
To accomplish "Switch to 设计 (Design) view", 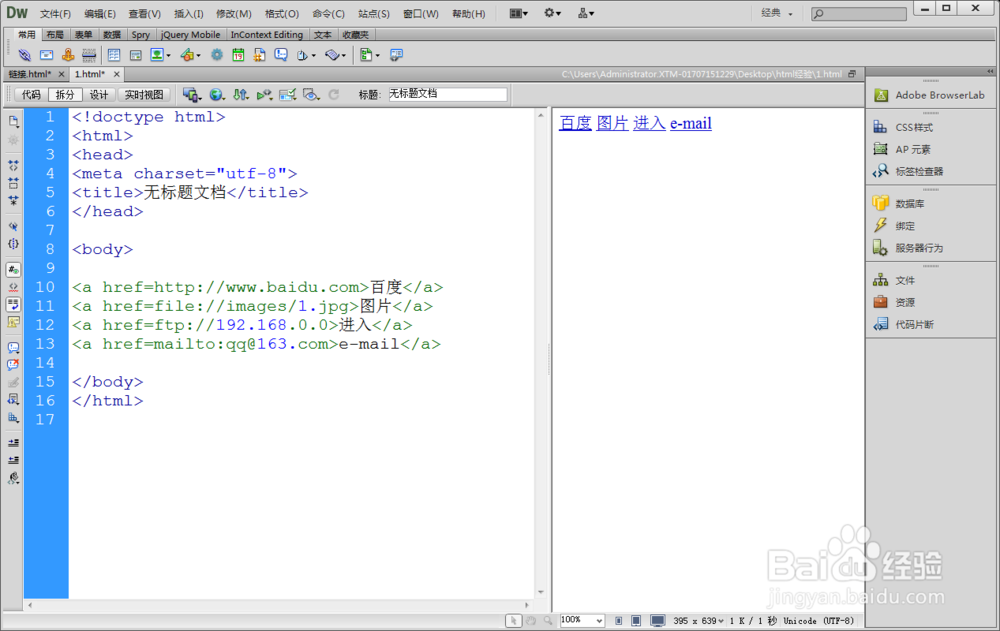I will pos(99,94).
